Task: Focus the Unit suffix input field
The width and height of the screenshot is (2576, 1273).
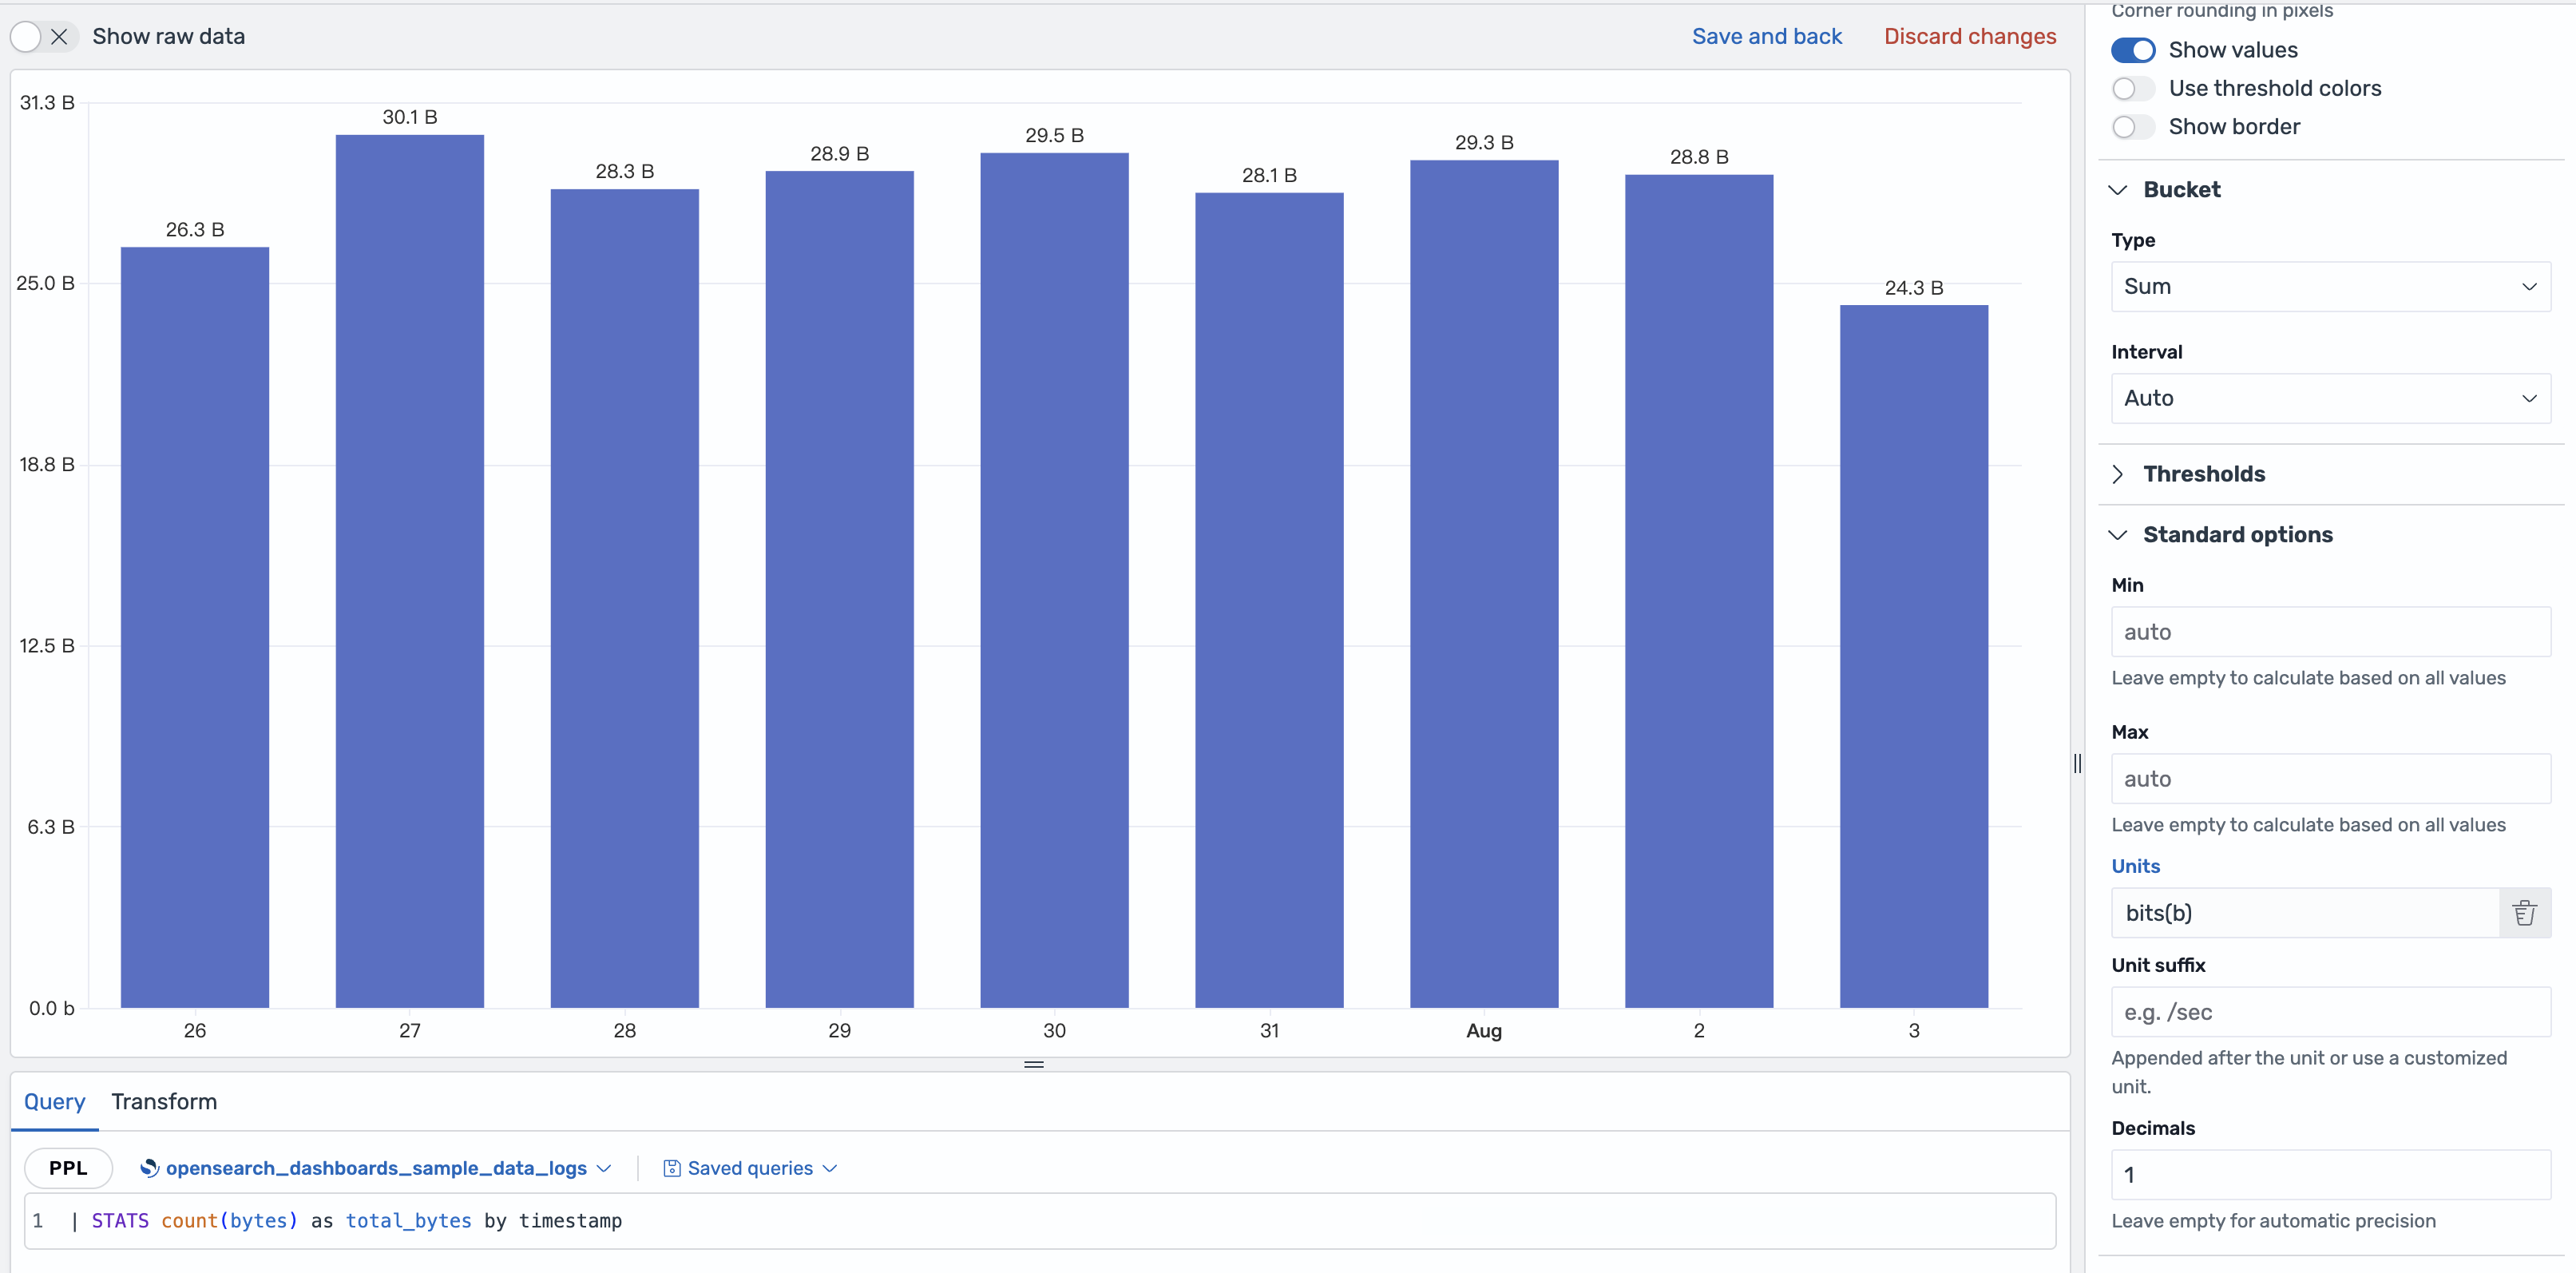Action: coord(2330,1012)
